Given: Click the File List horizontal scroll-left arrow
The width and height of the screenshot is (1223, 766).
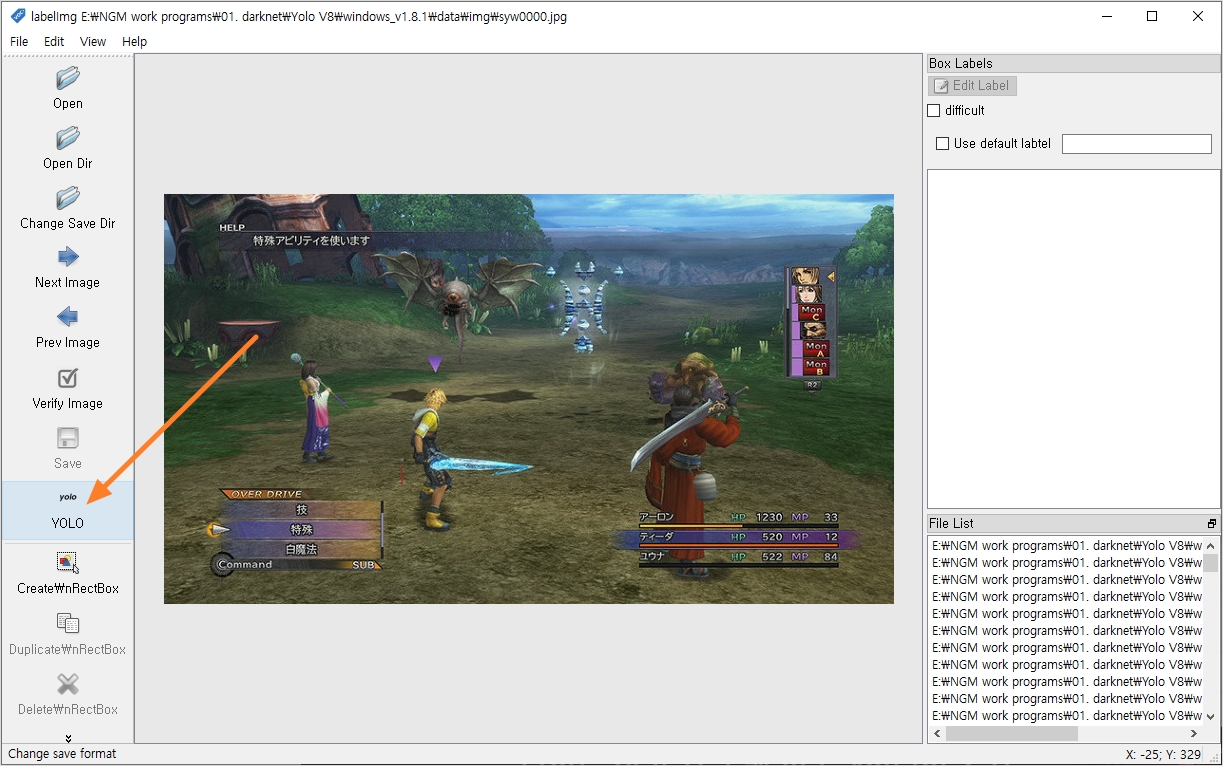Looking at the screenshot, I should tap(937, 734).
